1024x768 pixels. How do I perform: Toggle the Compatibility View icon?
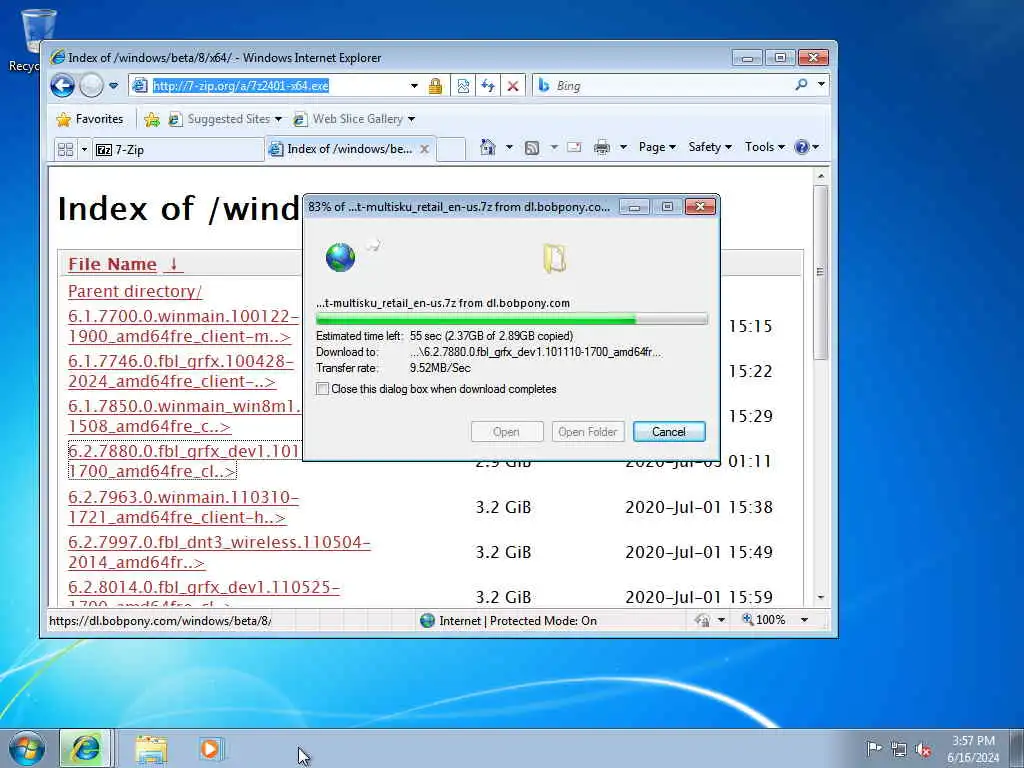click(x=463, y=86)
